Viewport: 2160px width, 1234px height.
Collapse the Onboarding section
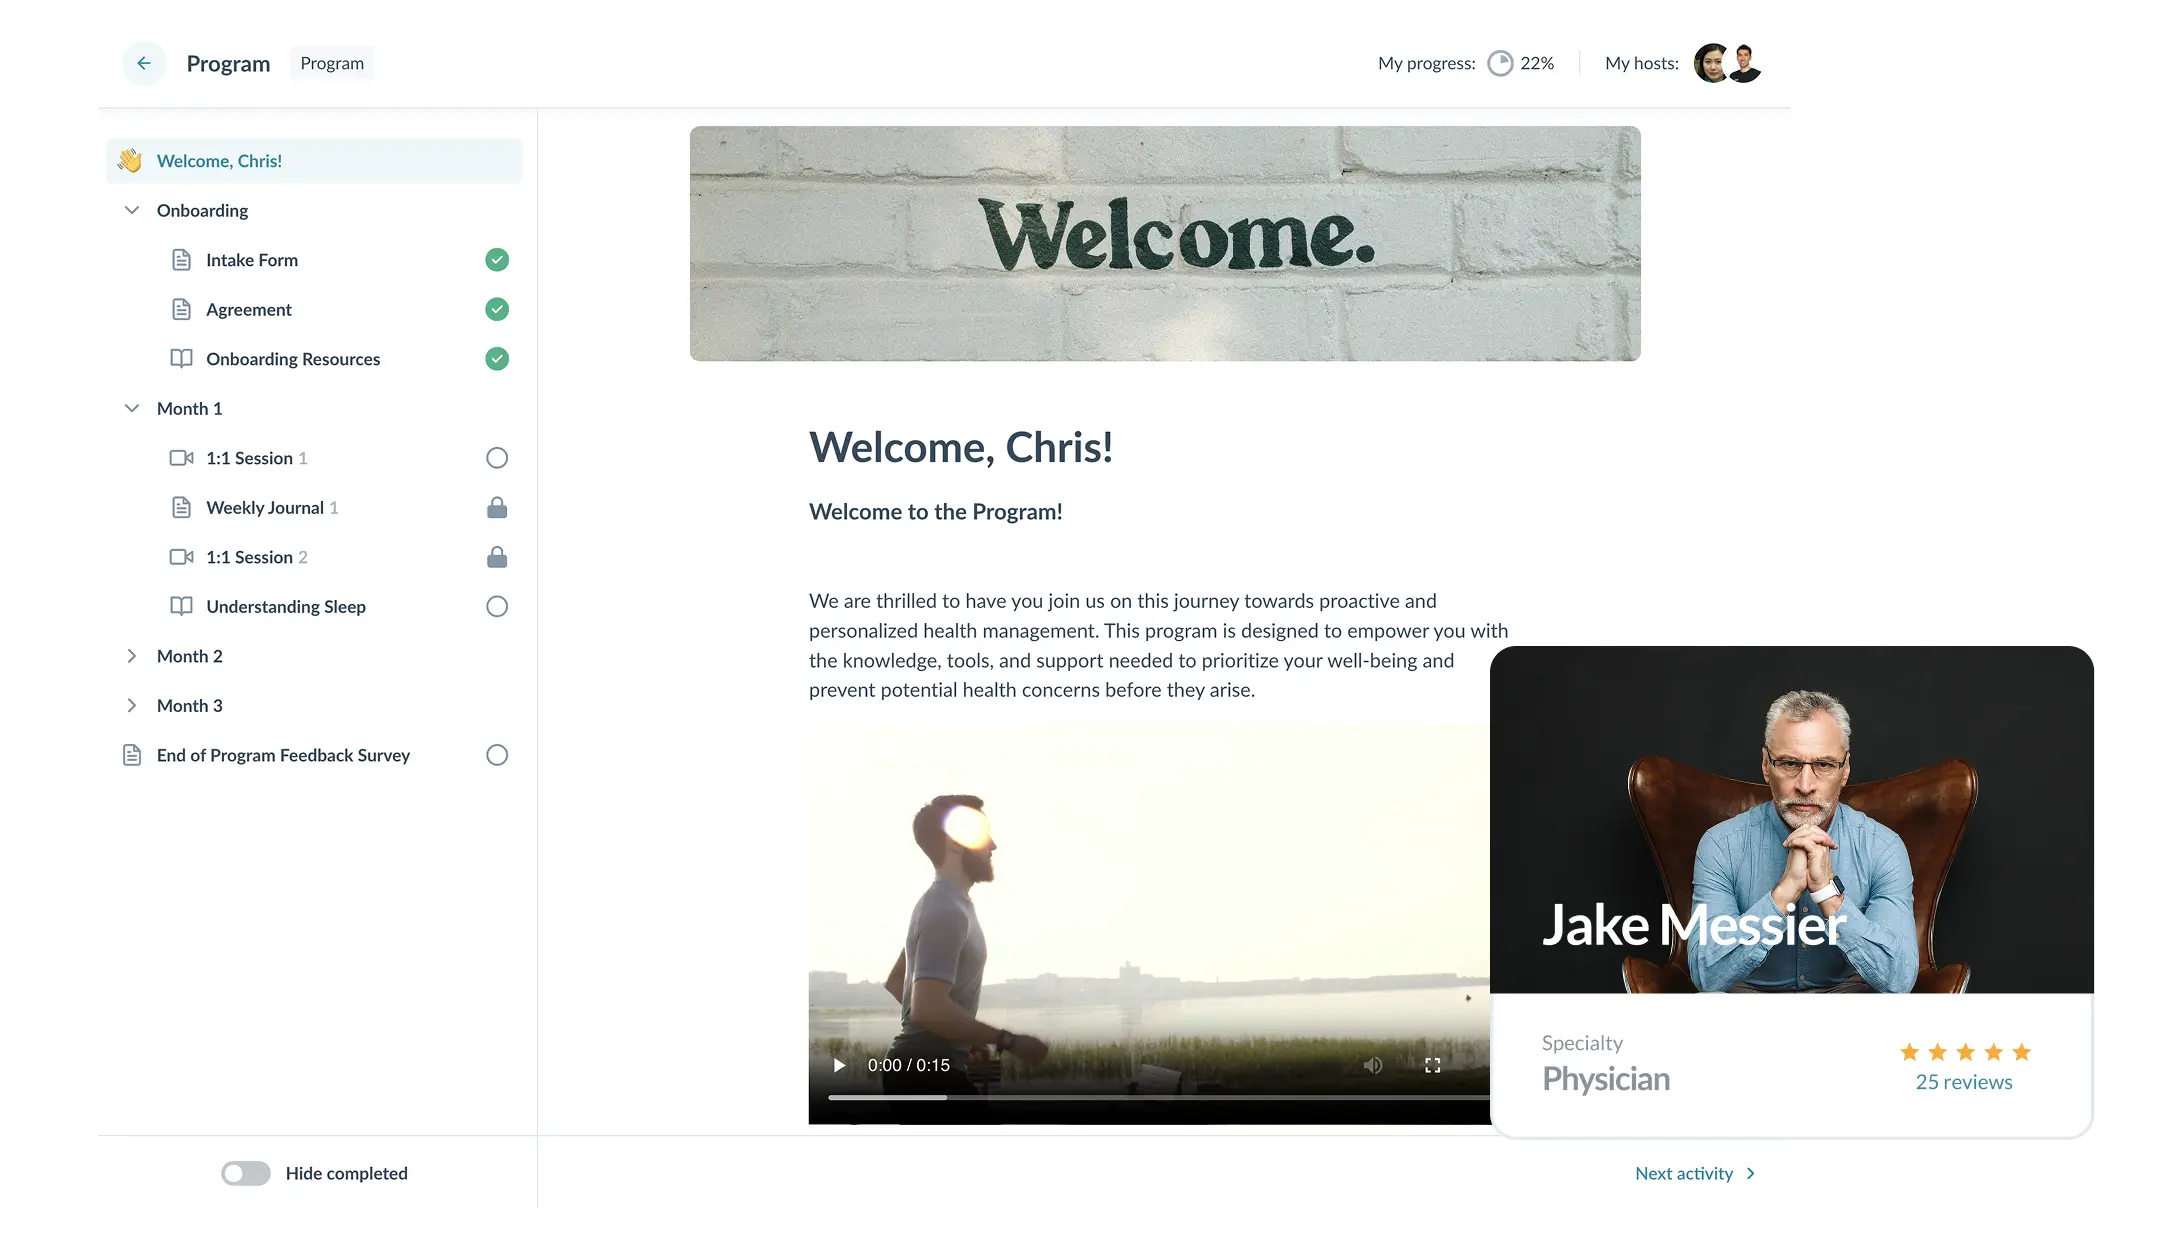pyautogui.click(x=132, y=210)
